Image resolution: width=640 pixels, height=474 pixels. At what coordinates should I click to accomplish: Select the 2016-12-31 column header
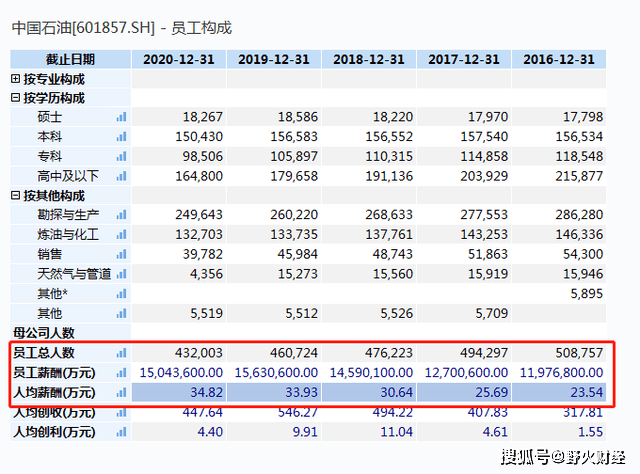tap(559, 59)
